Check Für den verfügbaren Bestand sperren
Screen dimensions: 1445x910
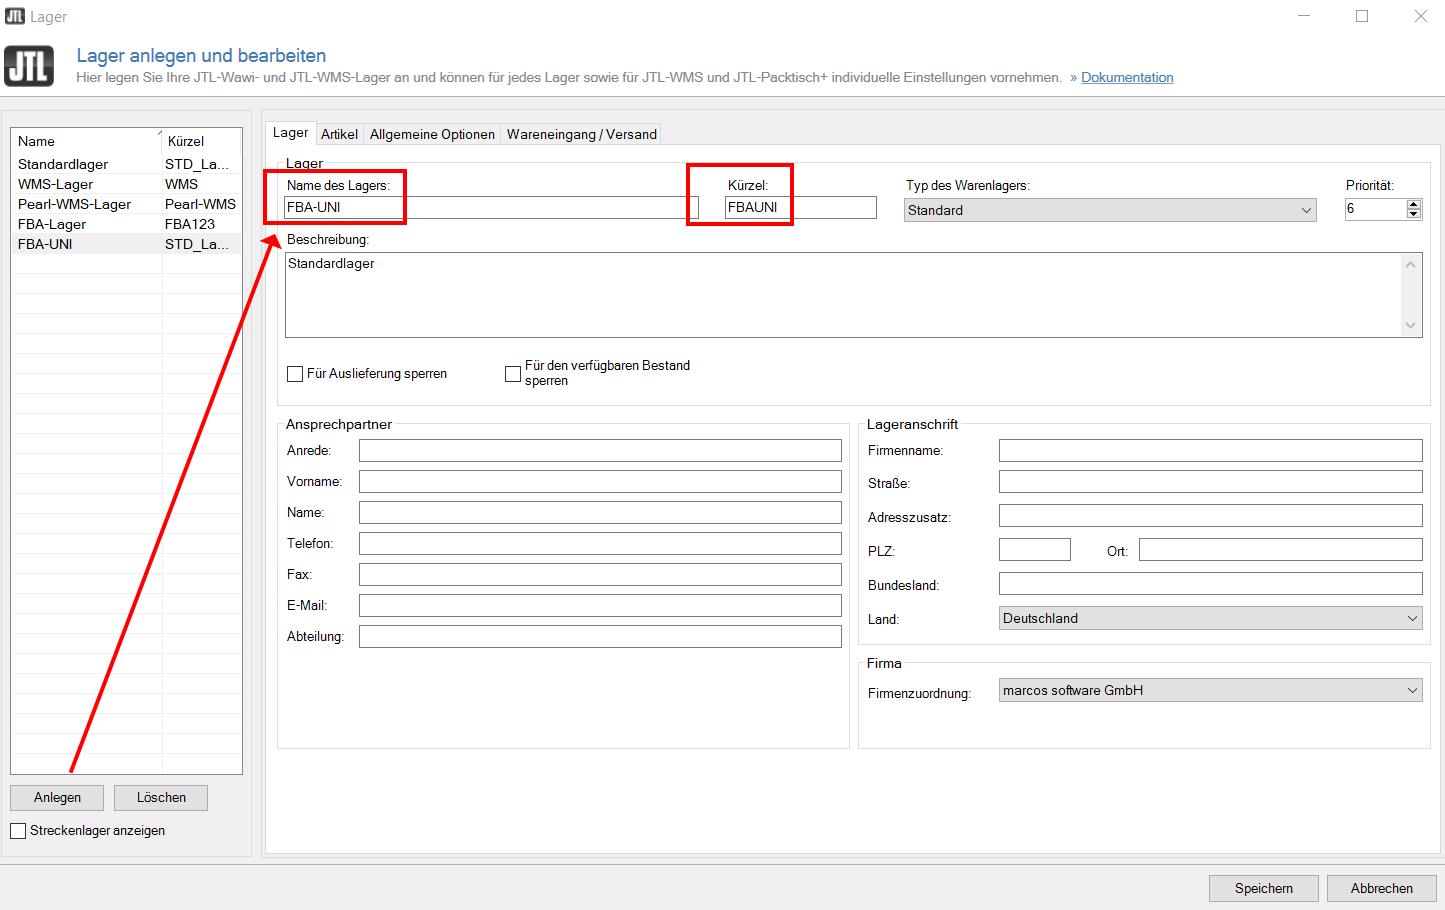[x=513, y=374]
